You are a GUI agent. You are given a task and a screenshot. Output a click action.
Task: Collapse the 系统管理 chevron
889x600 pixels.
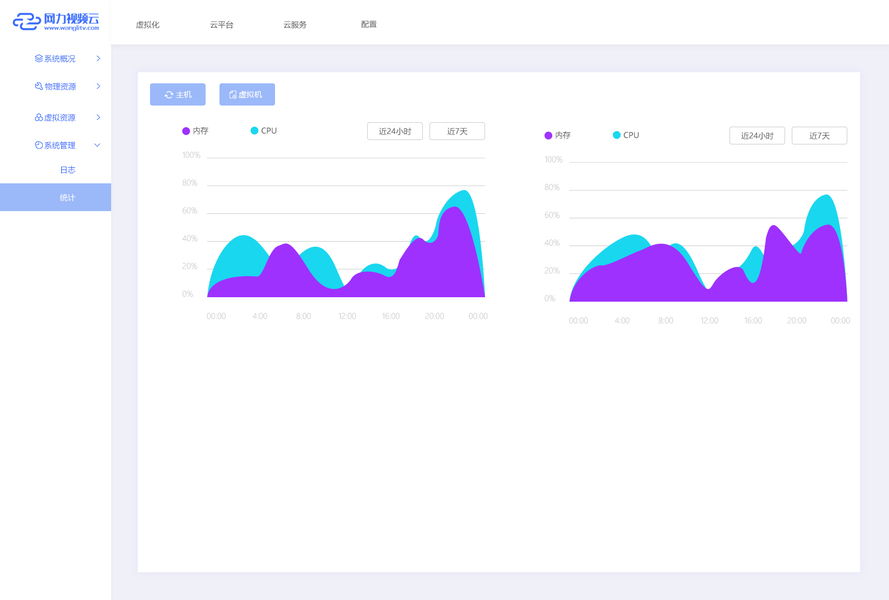[x=98, y=145]
